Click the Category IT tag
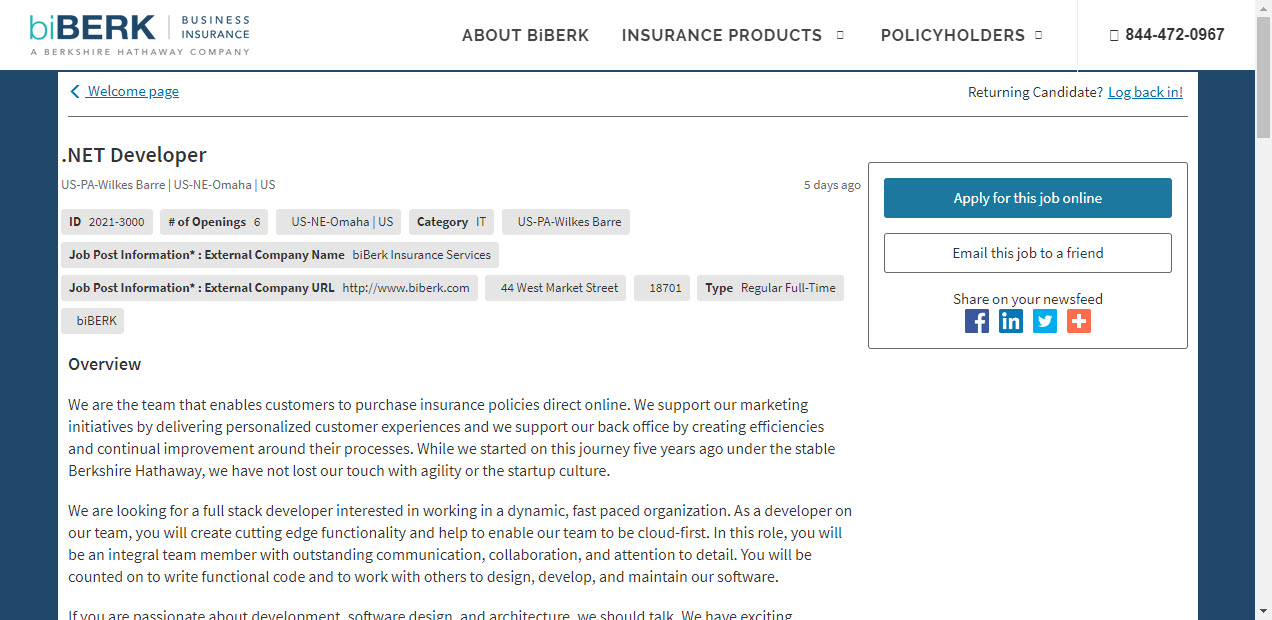This screenshot has width=1272, height=620. (451, 222)
